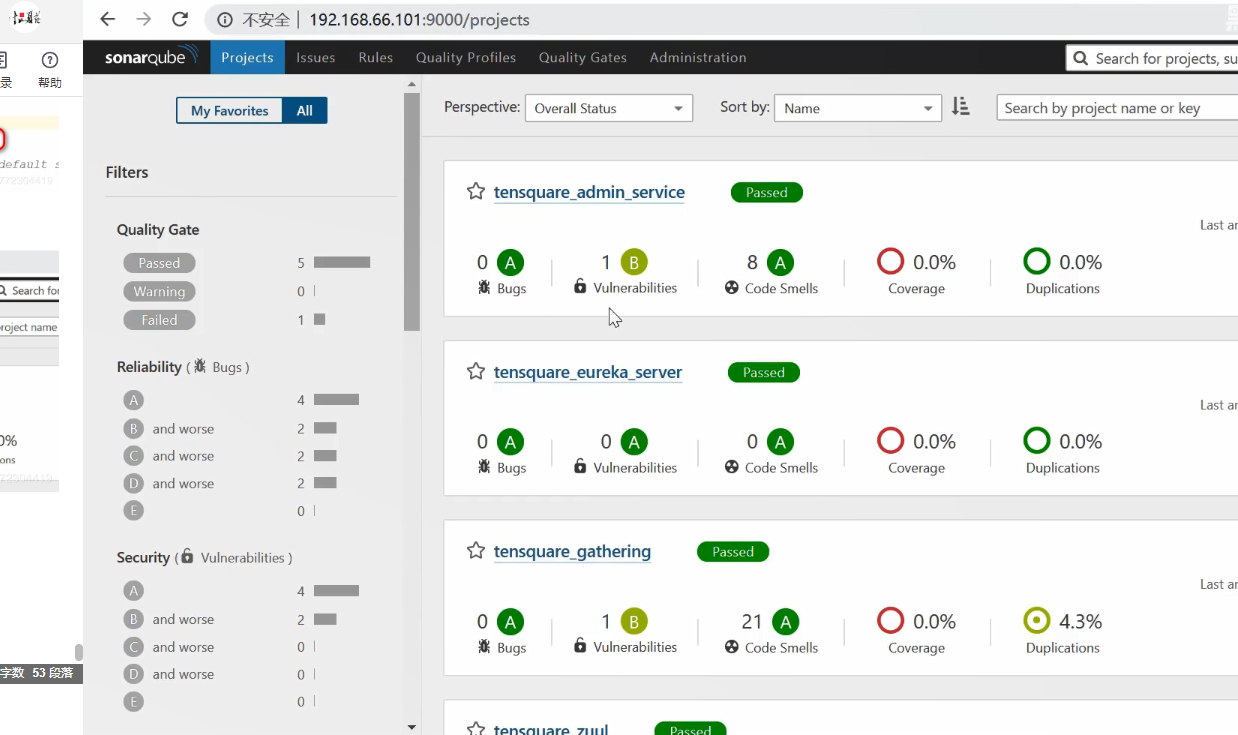Reload the page with refresh icon
Image resolution: width=1238 pixels, height=735 pixels.
(x=180, y=19)
